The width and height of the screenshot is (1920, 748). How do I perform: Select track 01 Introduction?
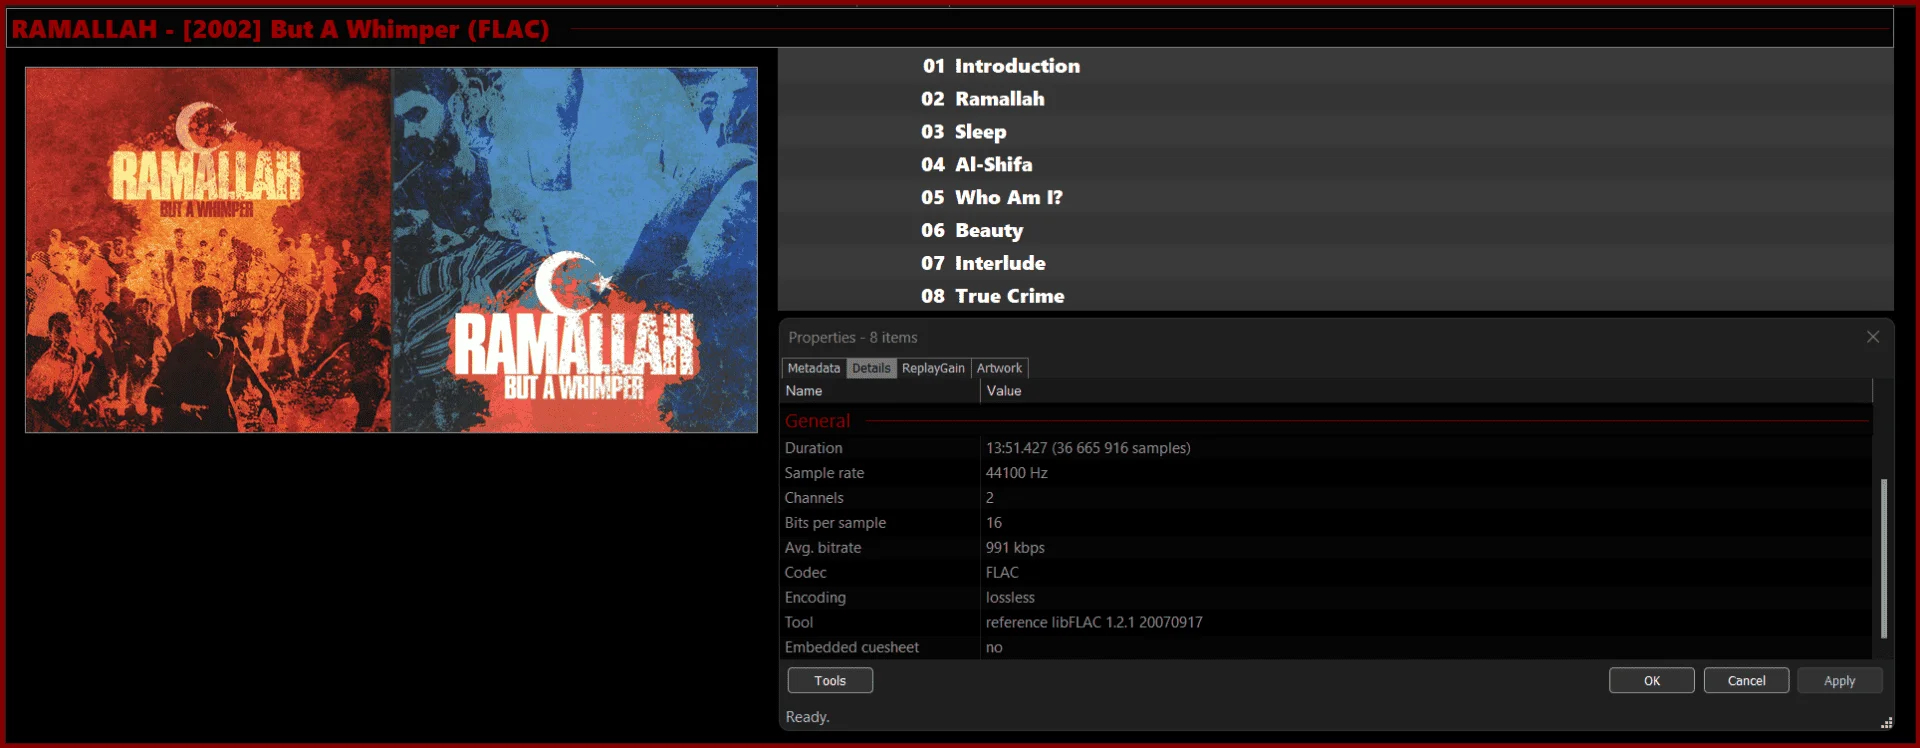(1336, 66)
